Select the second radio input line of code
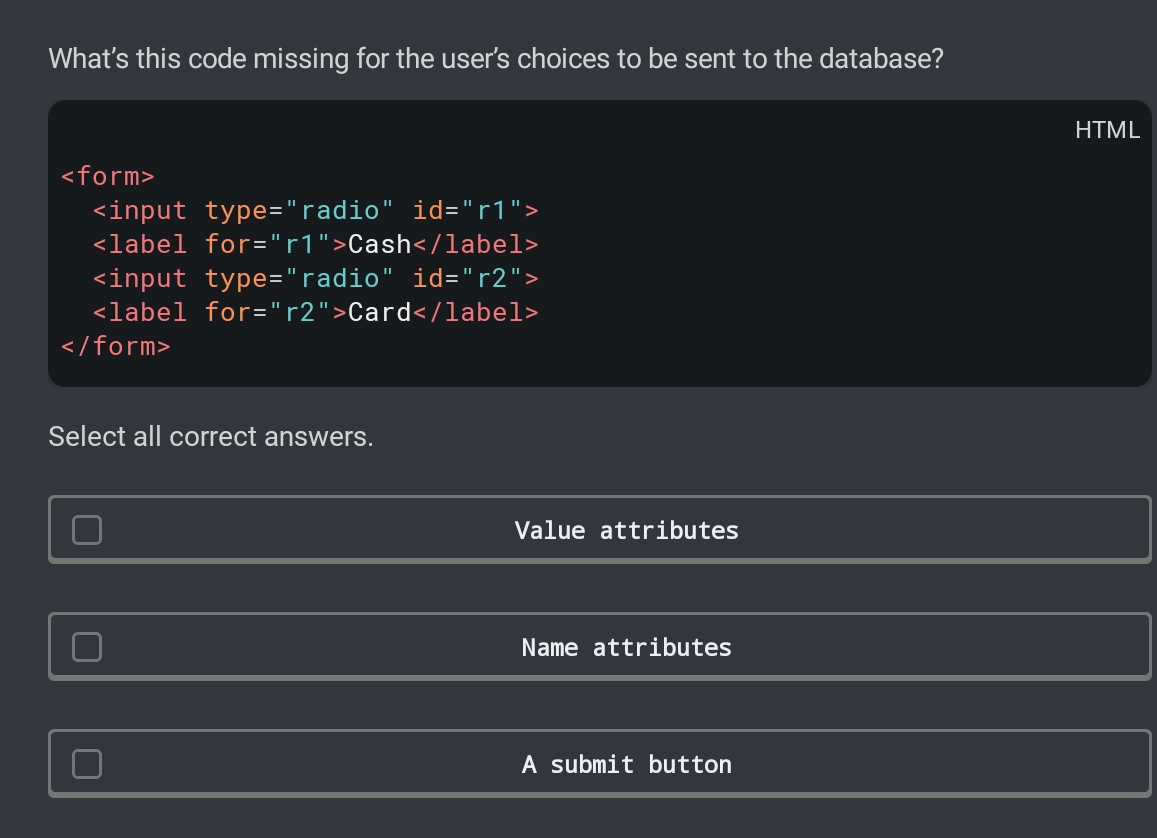 click(x=315, y=278)
